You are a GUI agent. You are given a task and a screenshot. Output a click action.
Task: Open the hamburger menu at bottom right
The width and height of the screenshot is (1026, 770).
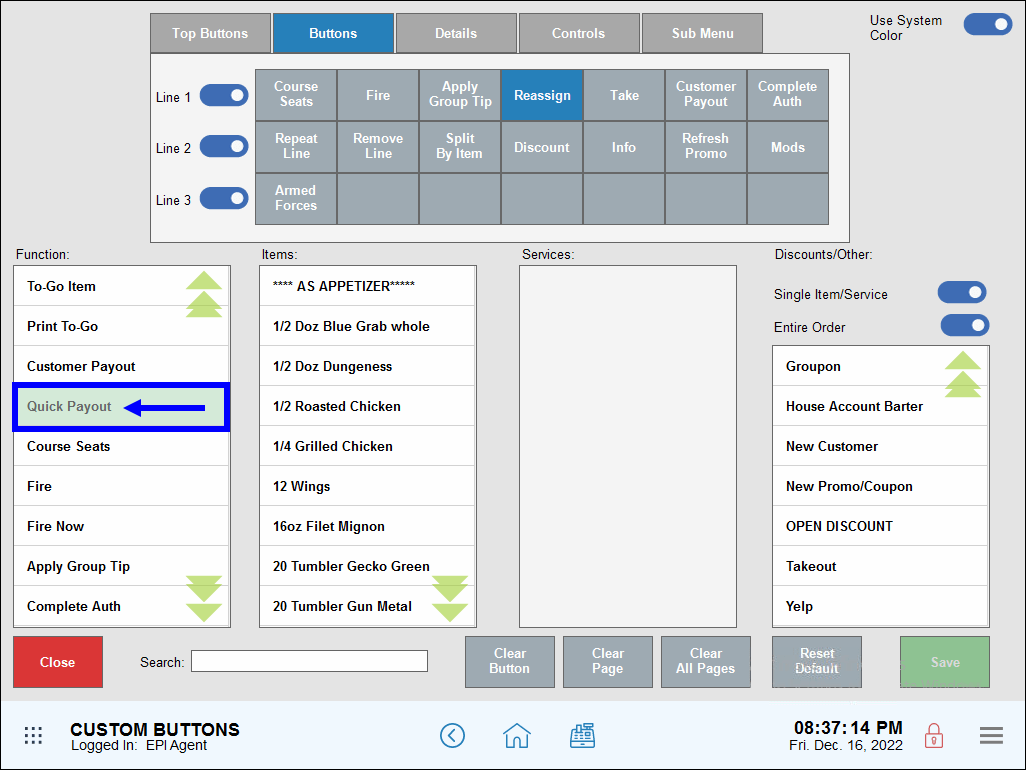[991, 735]
